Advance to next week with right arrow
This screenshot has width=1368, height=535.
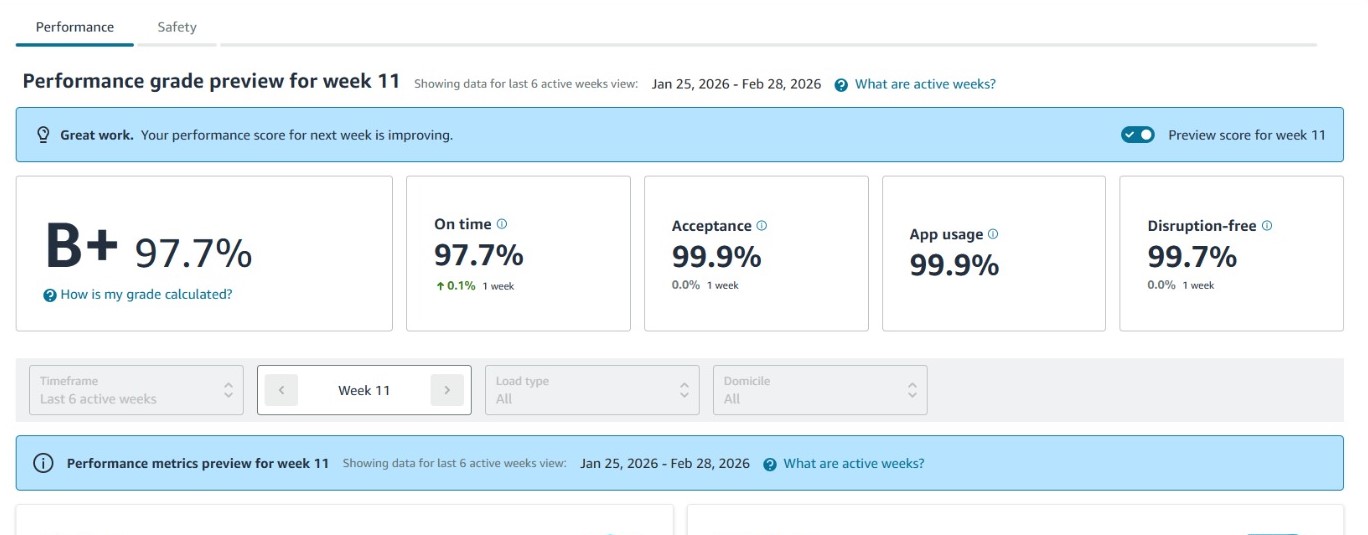(x=447, y=390)
